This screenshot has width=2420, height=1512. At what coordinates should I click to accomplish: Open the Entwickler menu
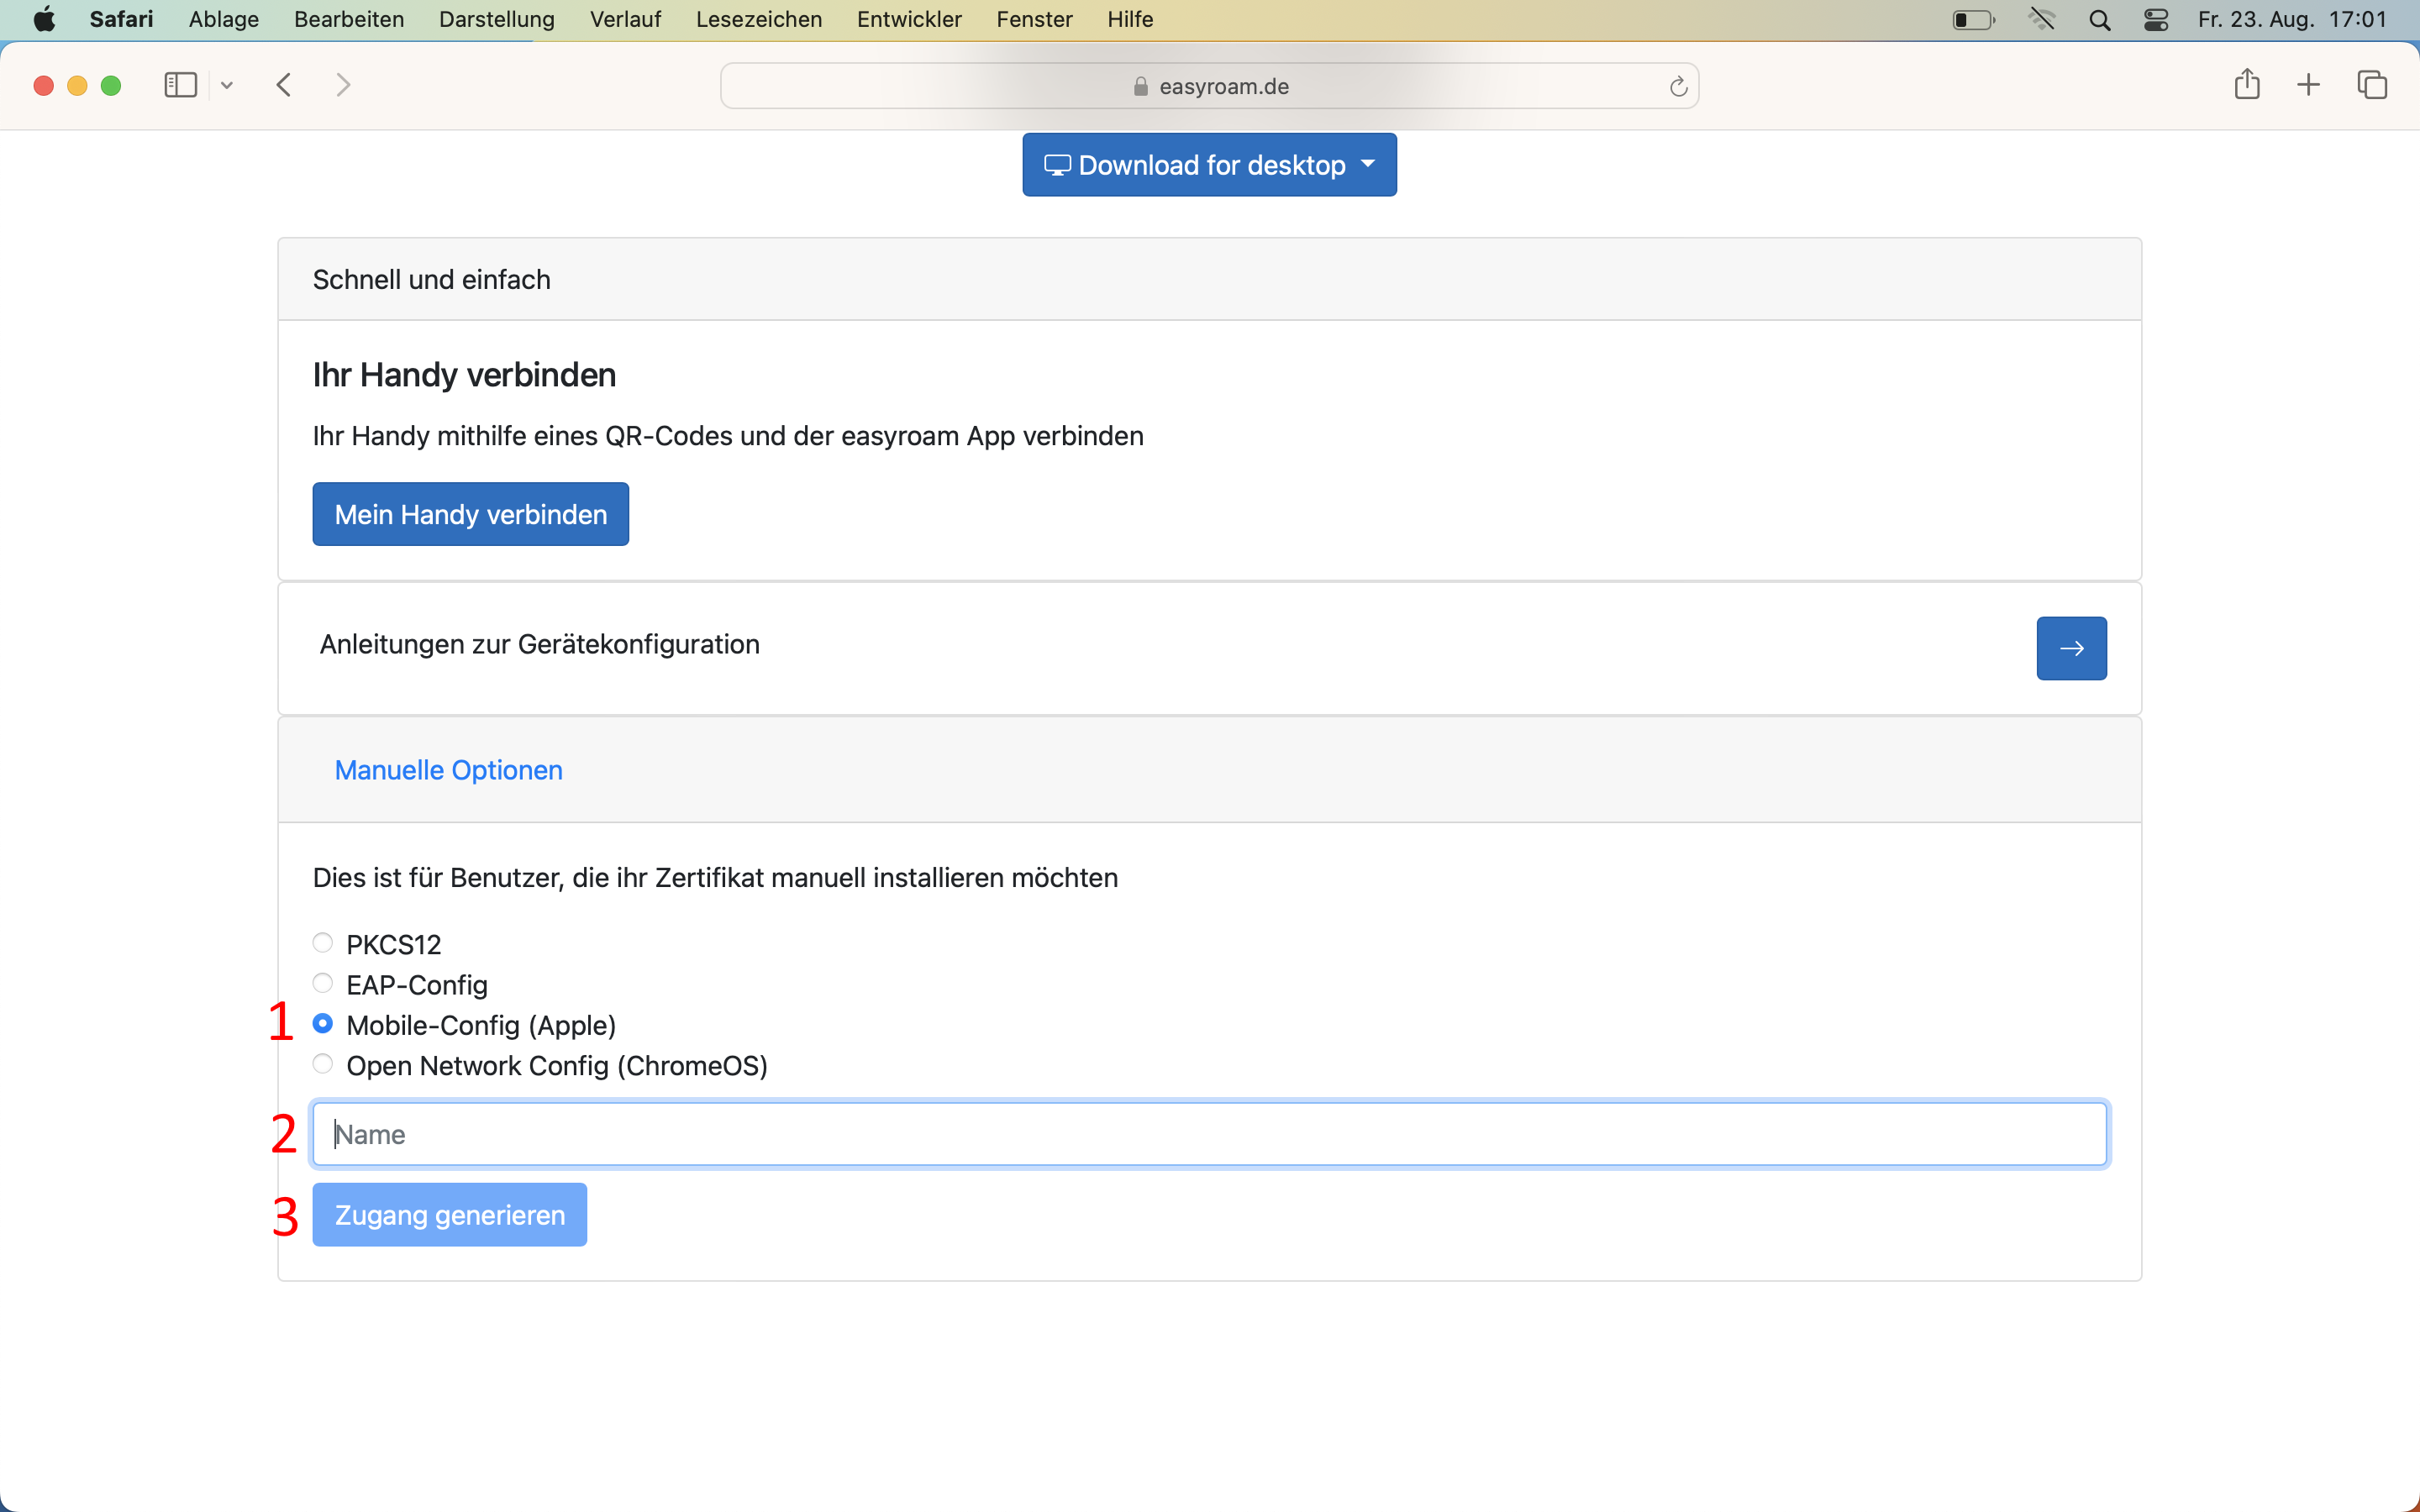coord(909,19)
